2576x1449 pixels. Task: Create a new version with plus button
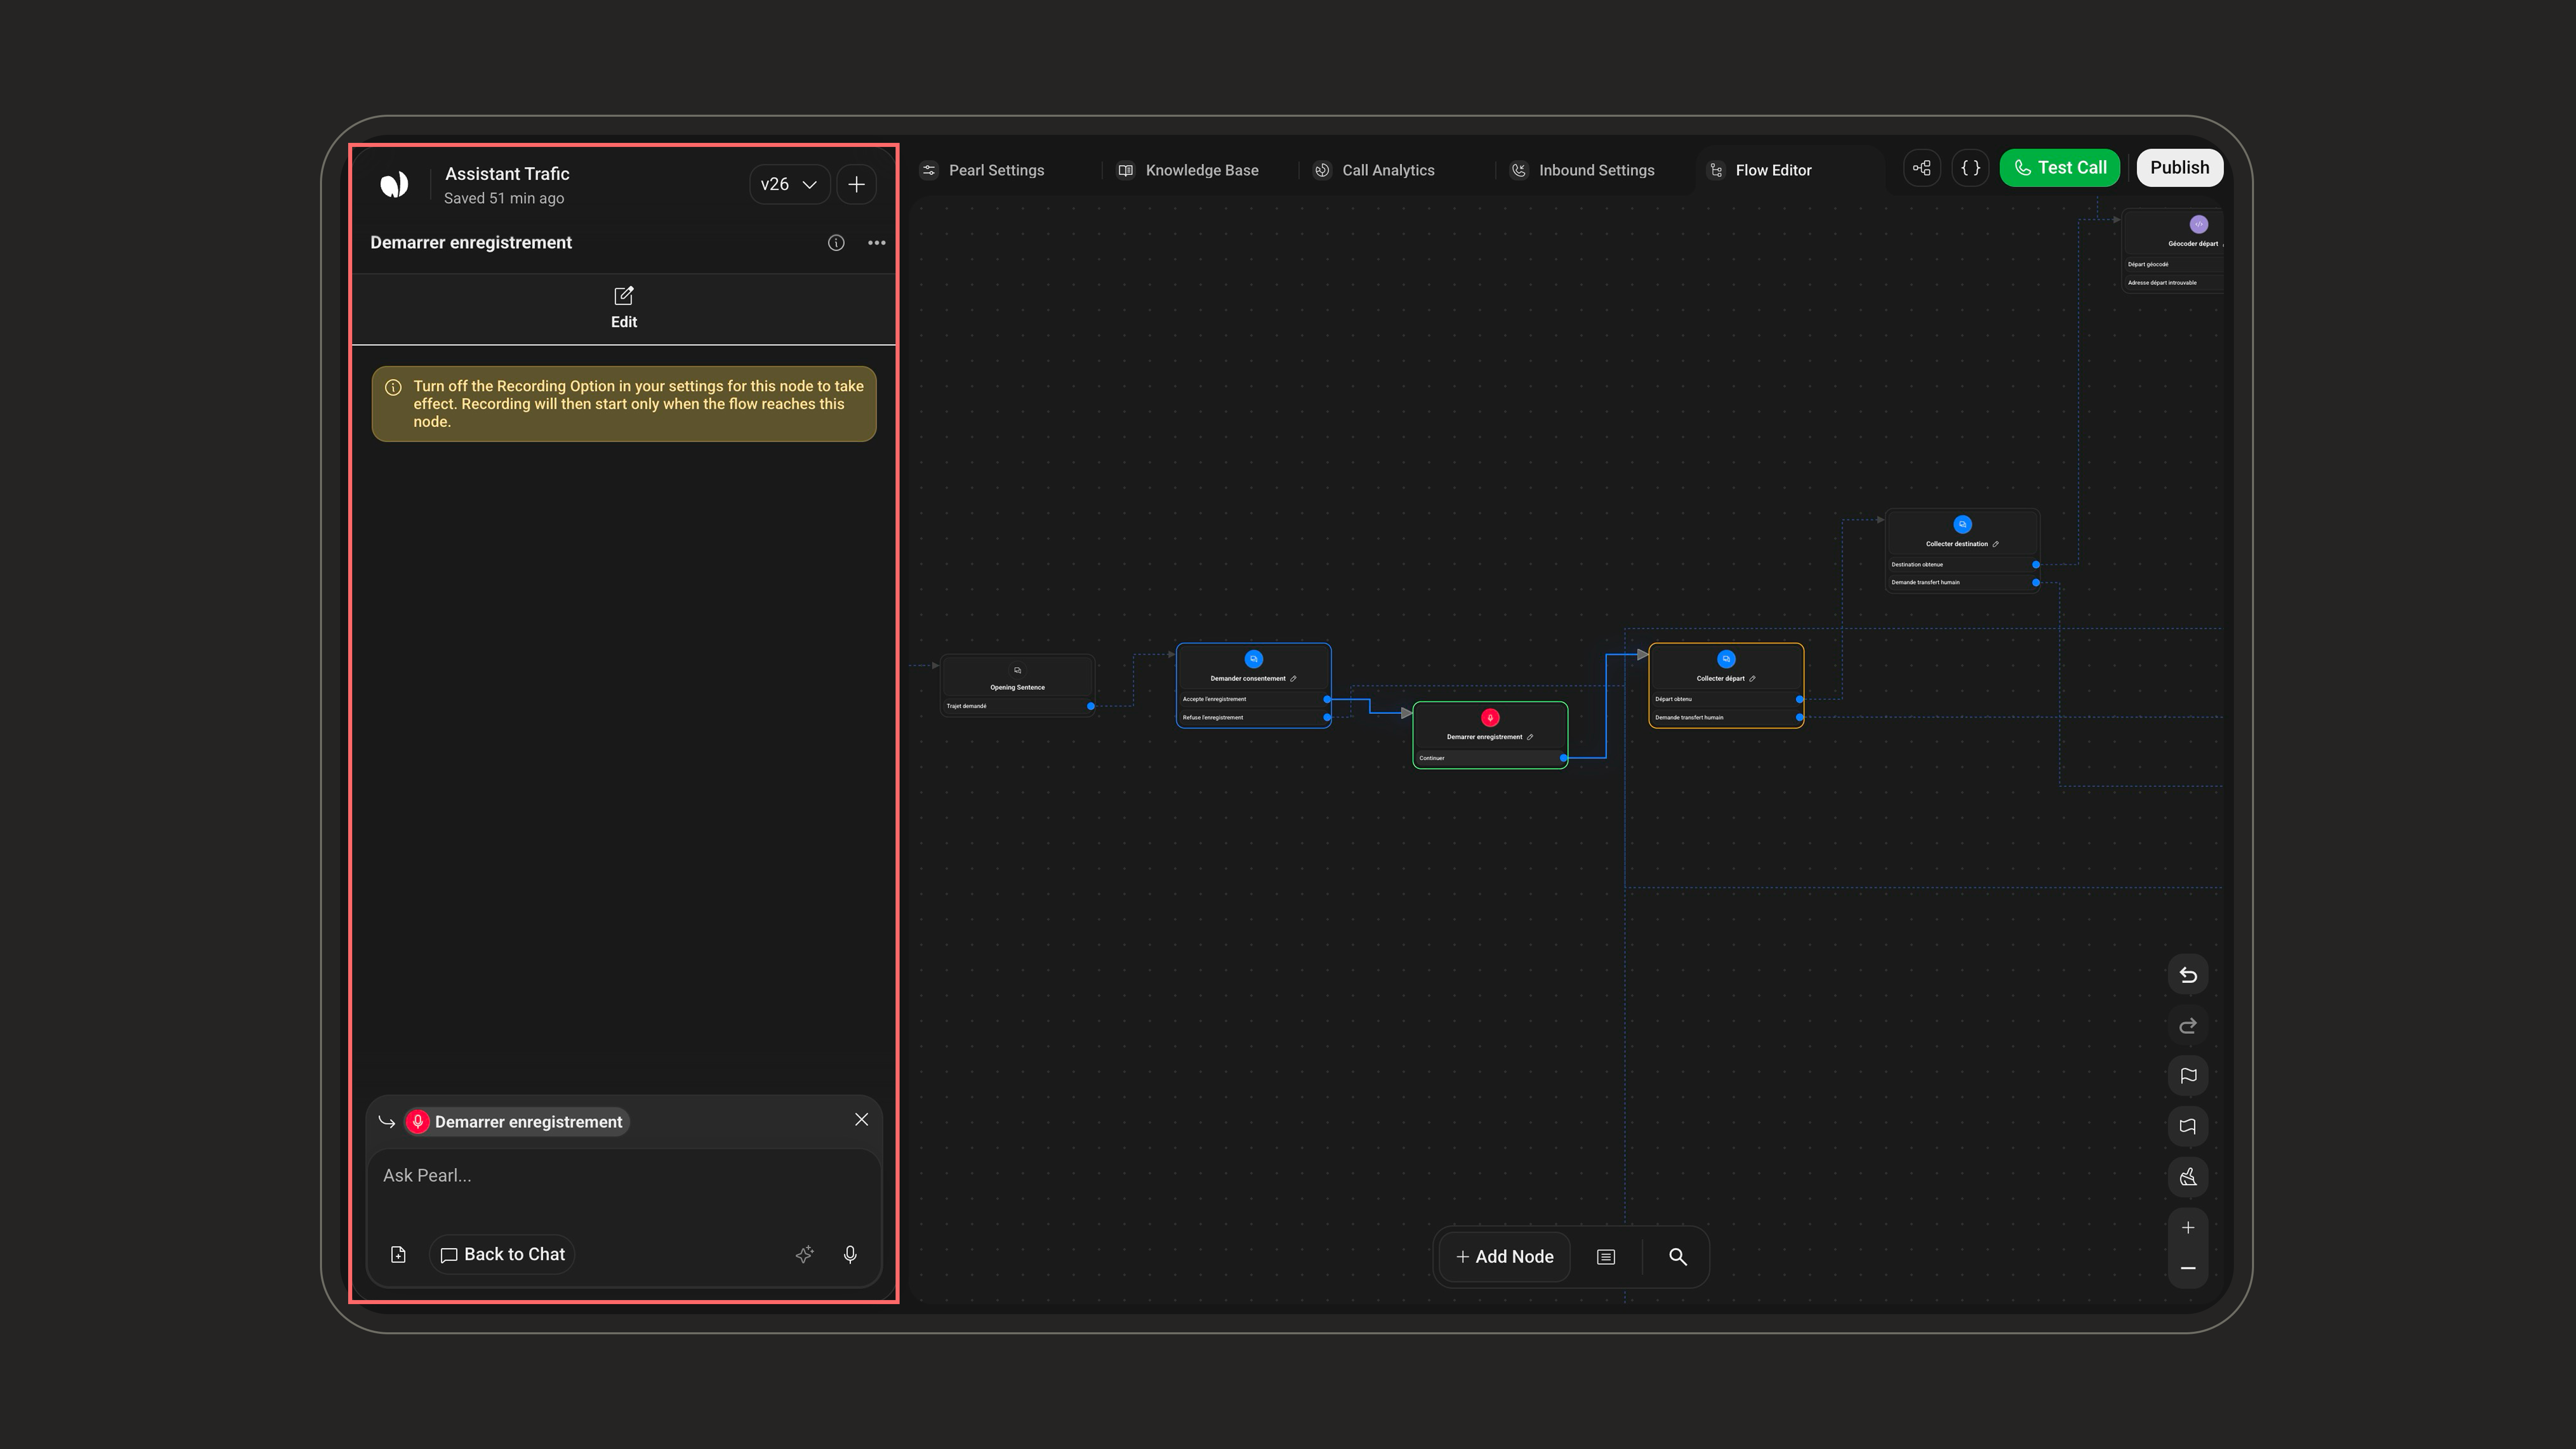tap(856, 184)
